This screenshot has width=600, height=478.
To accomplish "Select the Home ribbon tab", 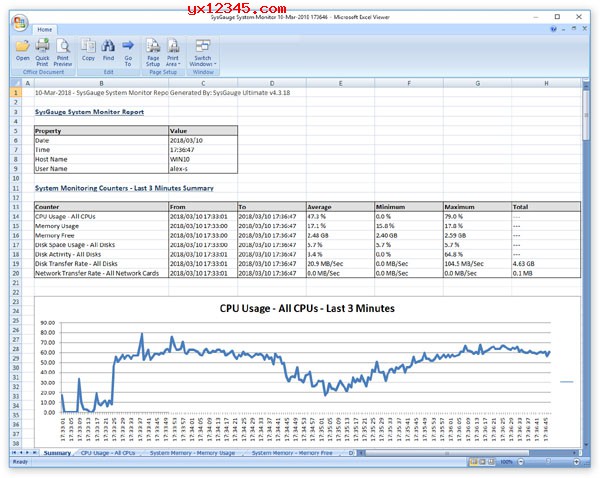I will (45, 29).
